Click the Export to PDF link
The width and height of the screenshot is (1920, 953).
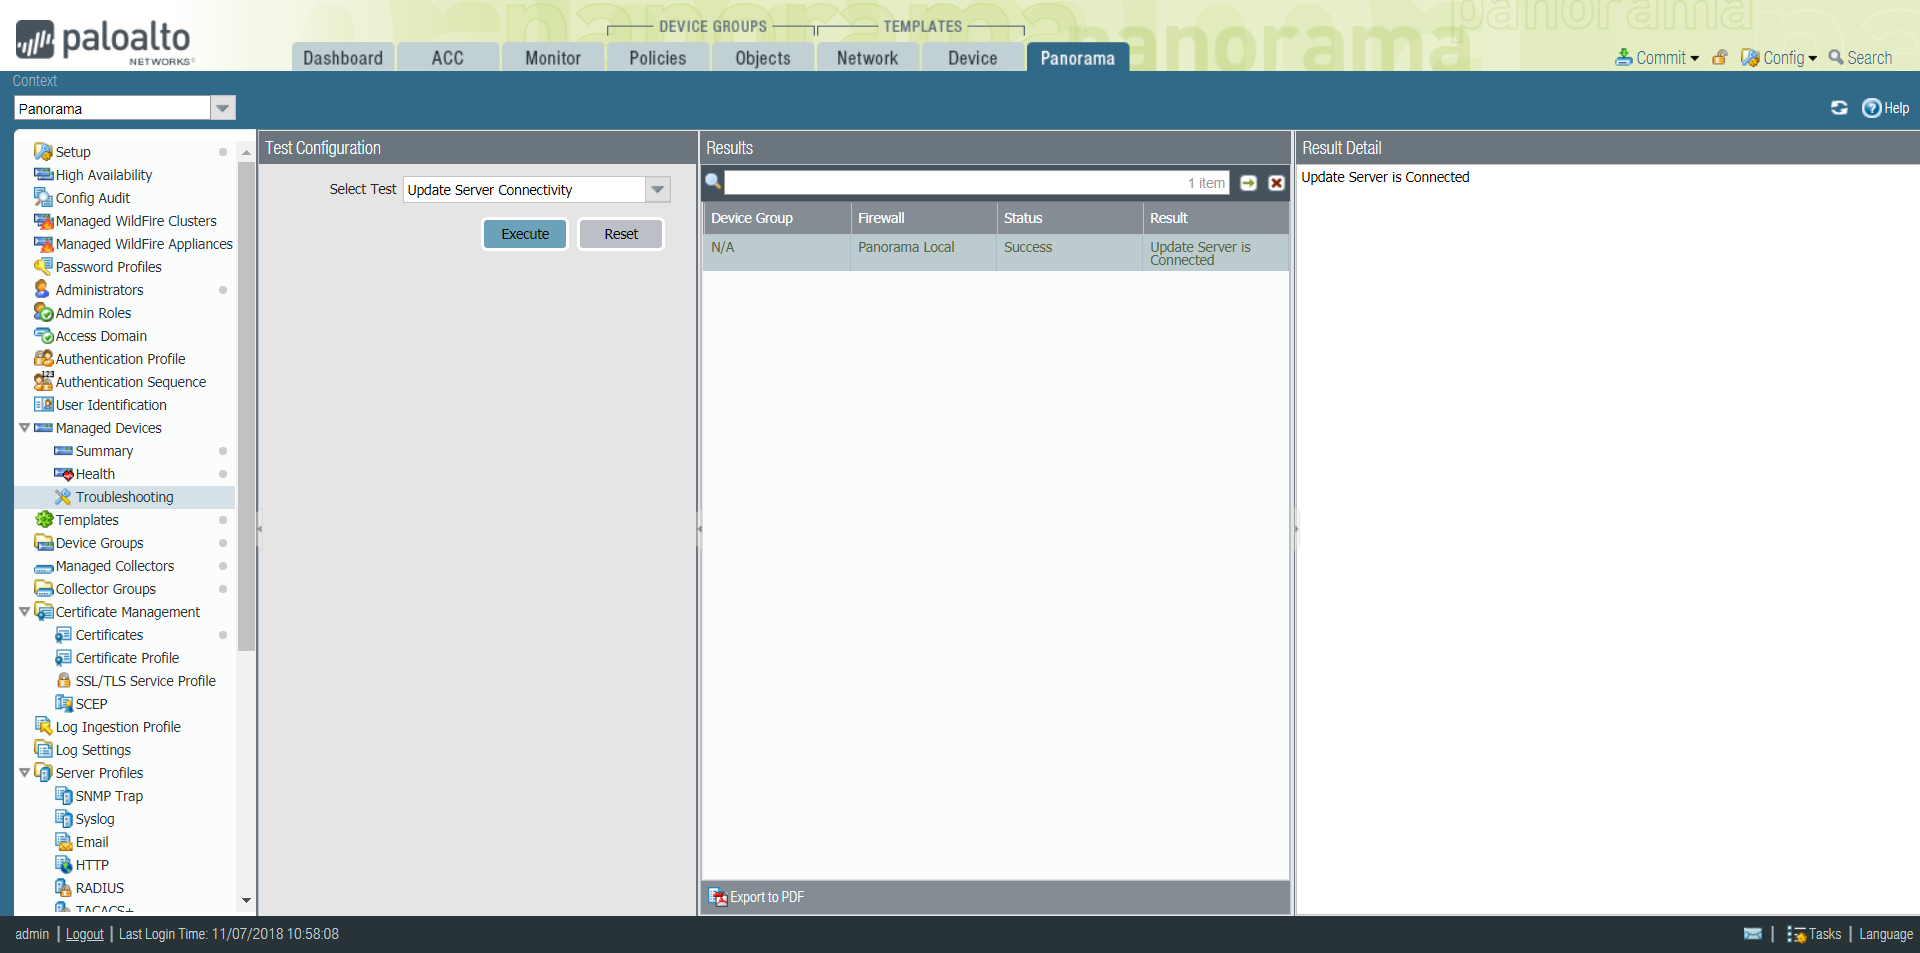pos(767,897)
